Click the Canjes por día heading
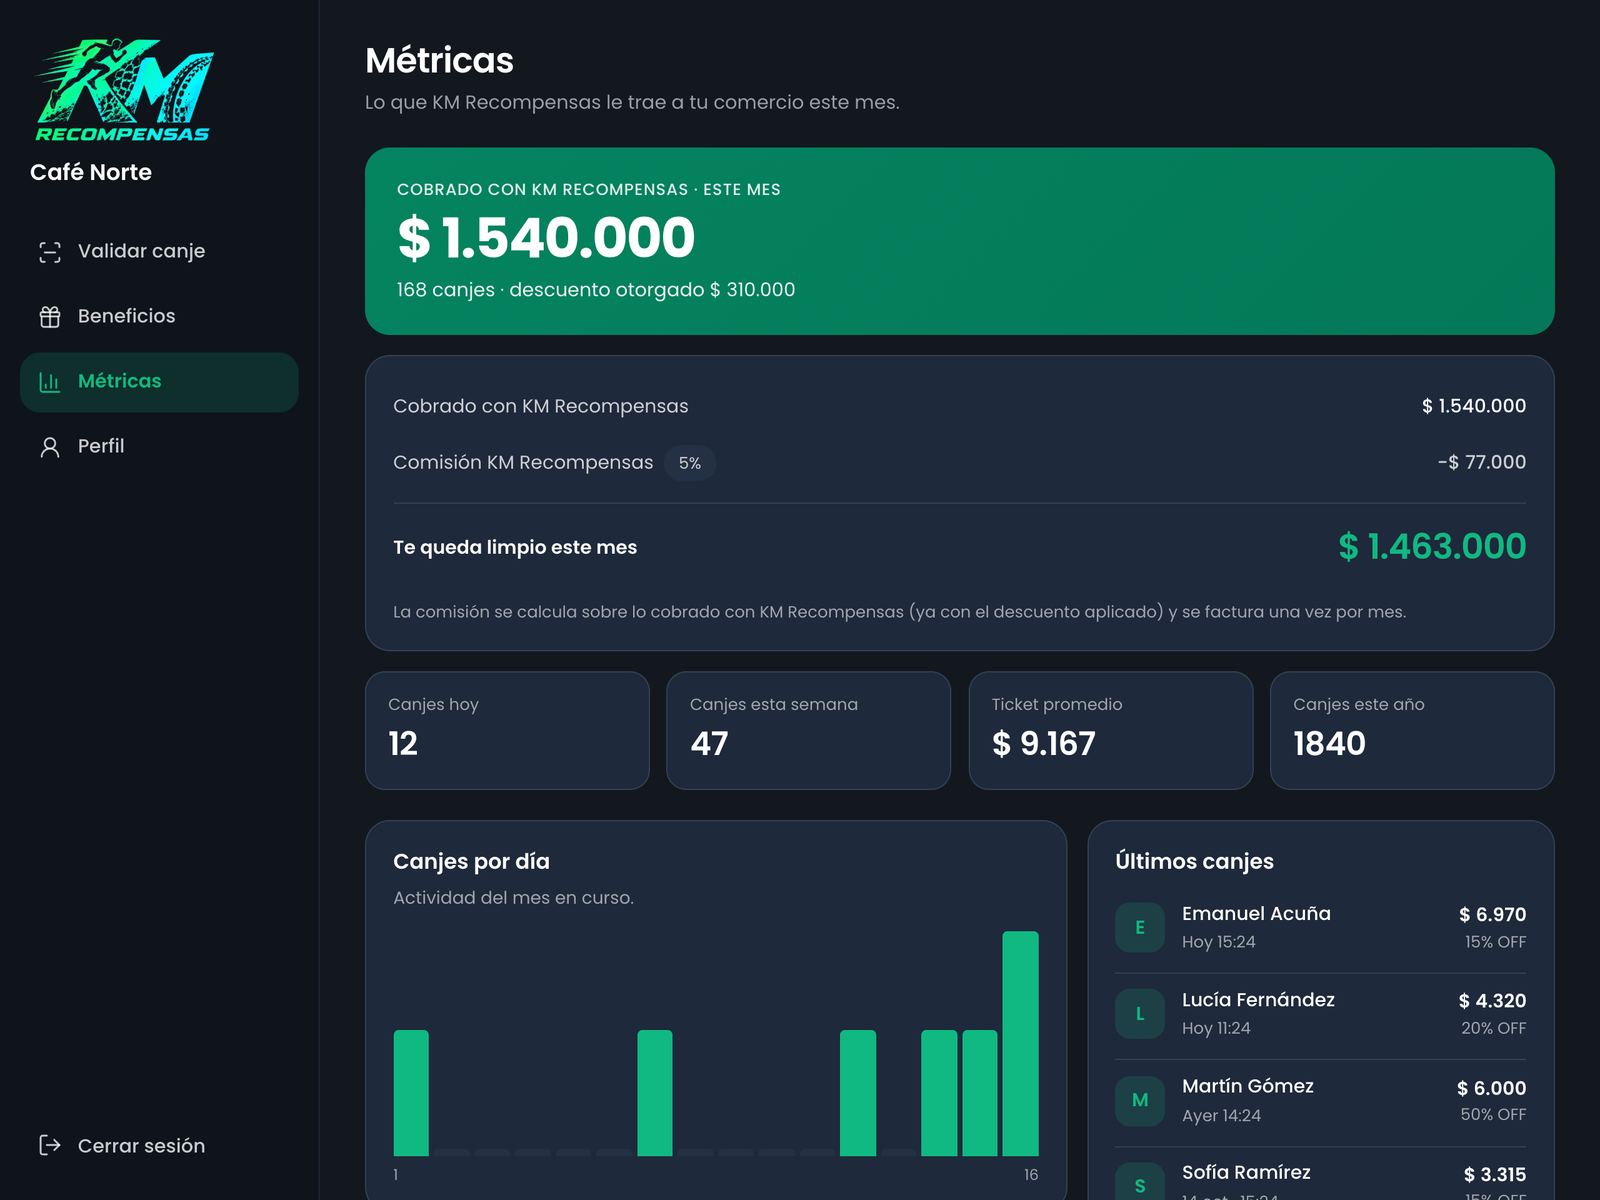1600x1200 pixels. [x=471, y=861]
